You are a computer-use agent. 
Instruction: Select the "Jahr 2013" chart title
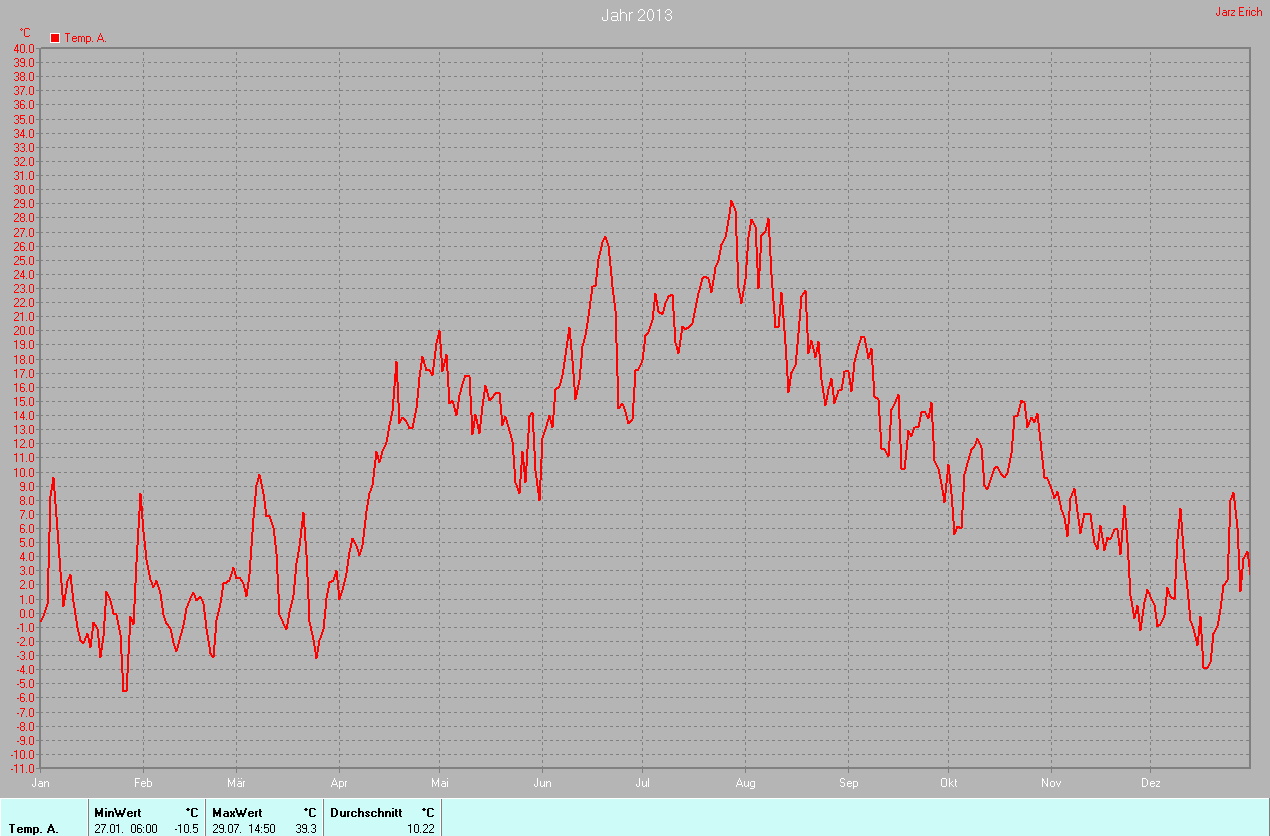coord(636,15)
